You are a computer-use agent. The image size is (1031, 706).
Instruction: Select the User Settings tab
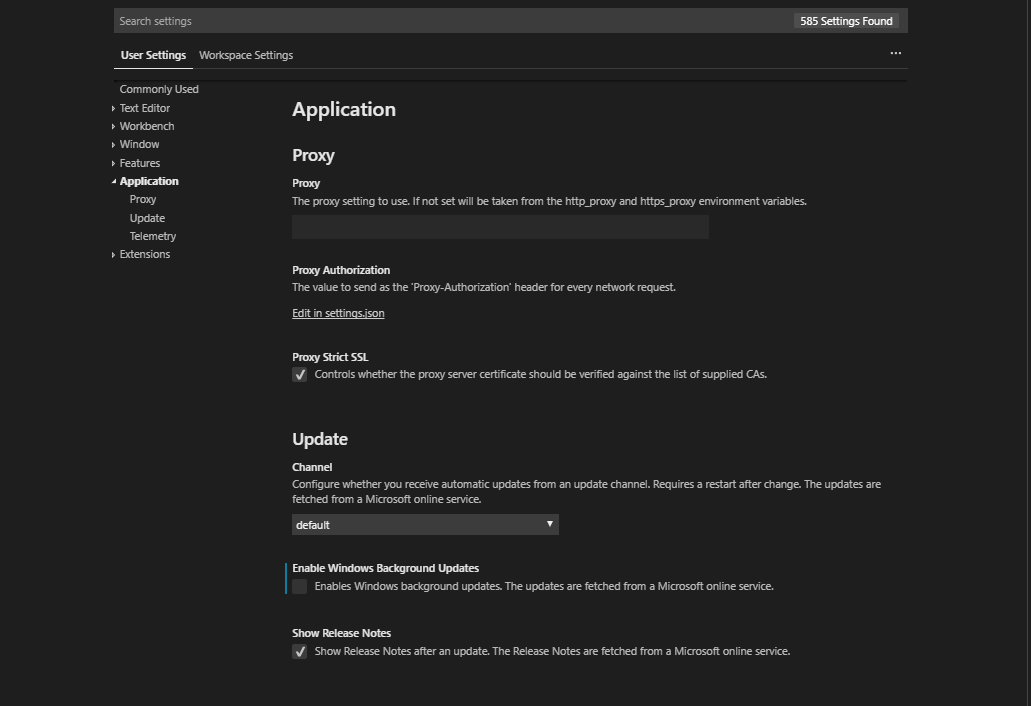coord(151,55)
